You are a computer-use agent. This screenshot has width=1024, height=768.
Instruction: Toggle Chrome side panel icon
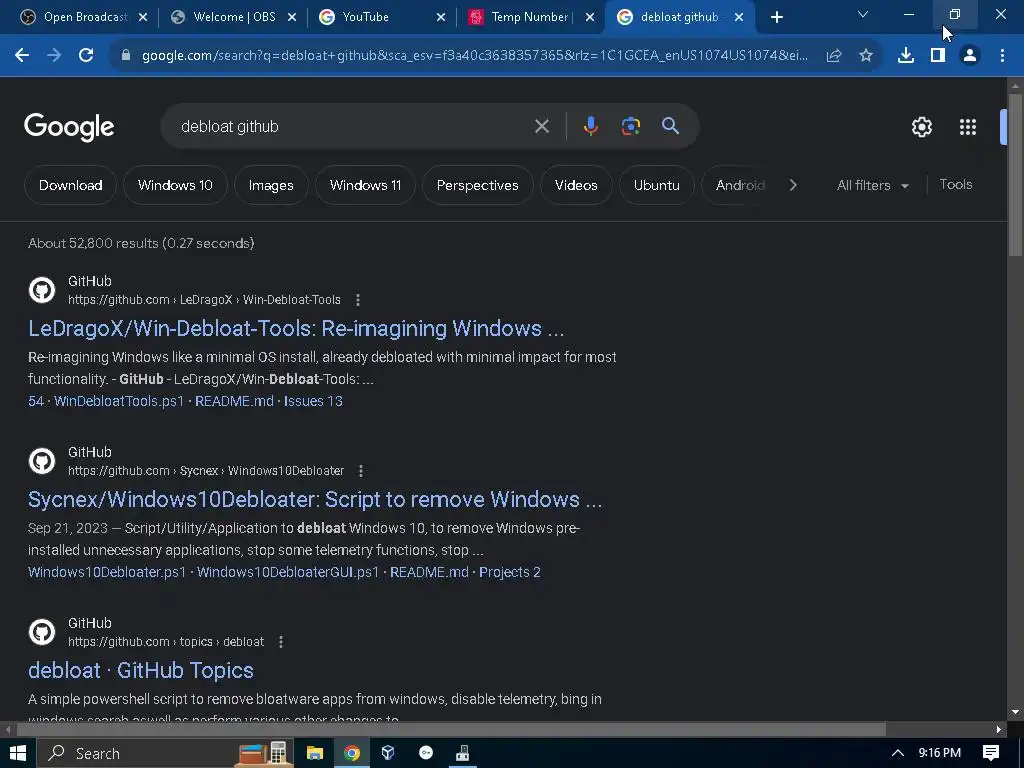[938, 56]
